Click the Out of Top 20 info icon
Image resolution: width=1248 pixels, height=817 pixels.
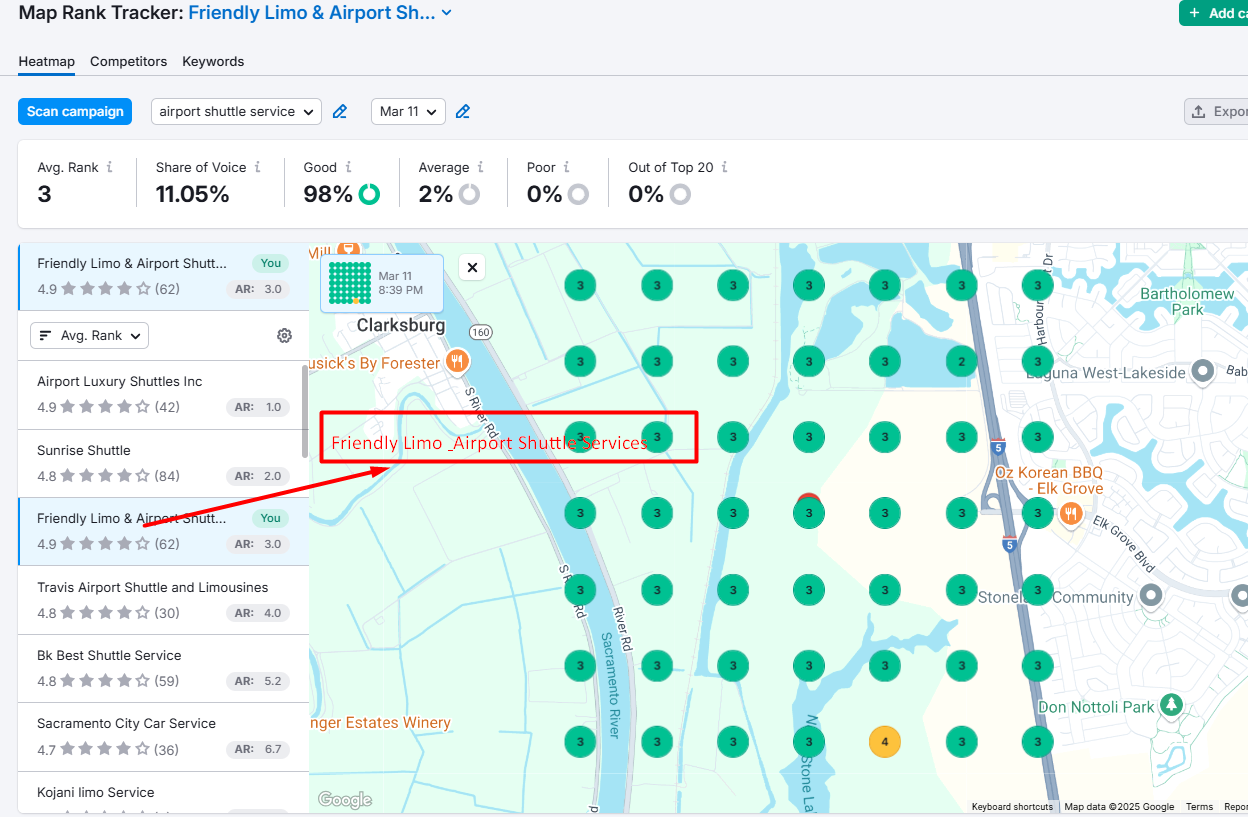point(724,167)
